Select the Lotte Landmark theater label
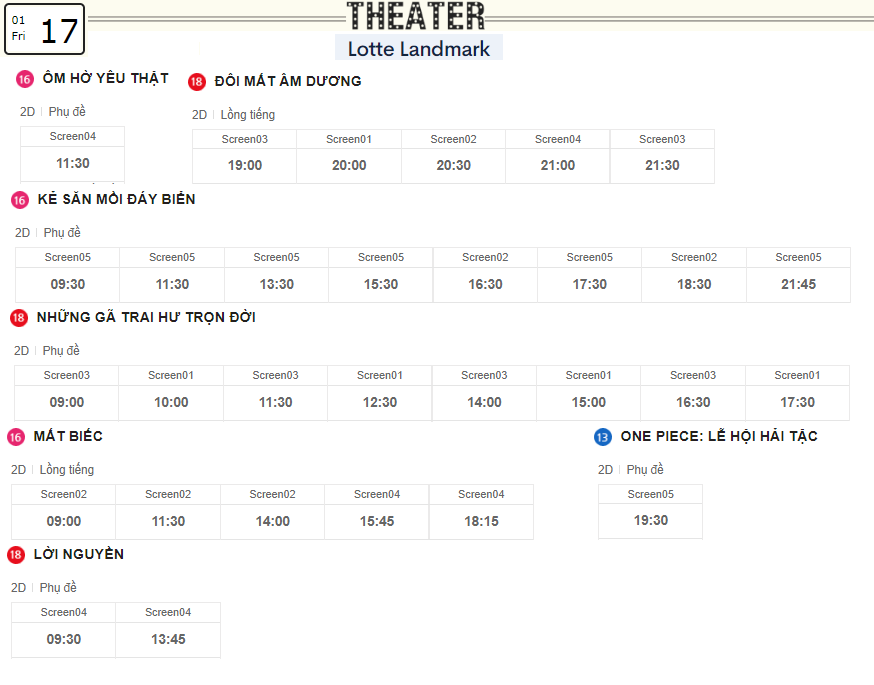Image resolution: width=874 pixels, height=685 pixels. click(419, 49)
